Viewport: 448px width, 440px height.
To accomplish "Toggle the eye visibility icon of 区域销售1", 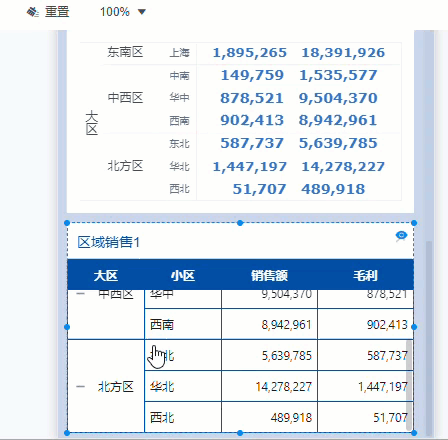I will click(401, 236).
